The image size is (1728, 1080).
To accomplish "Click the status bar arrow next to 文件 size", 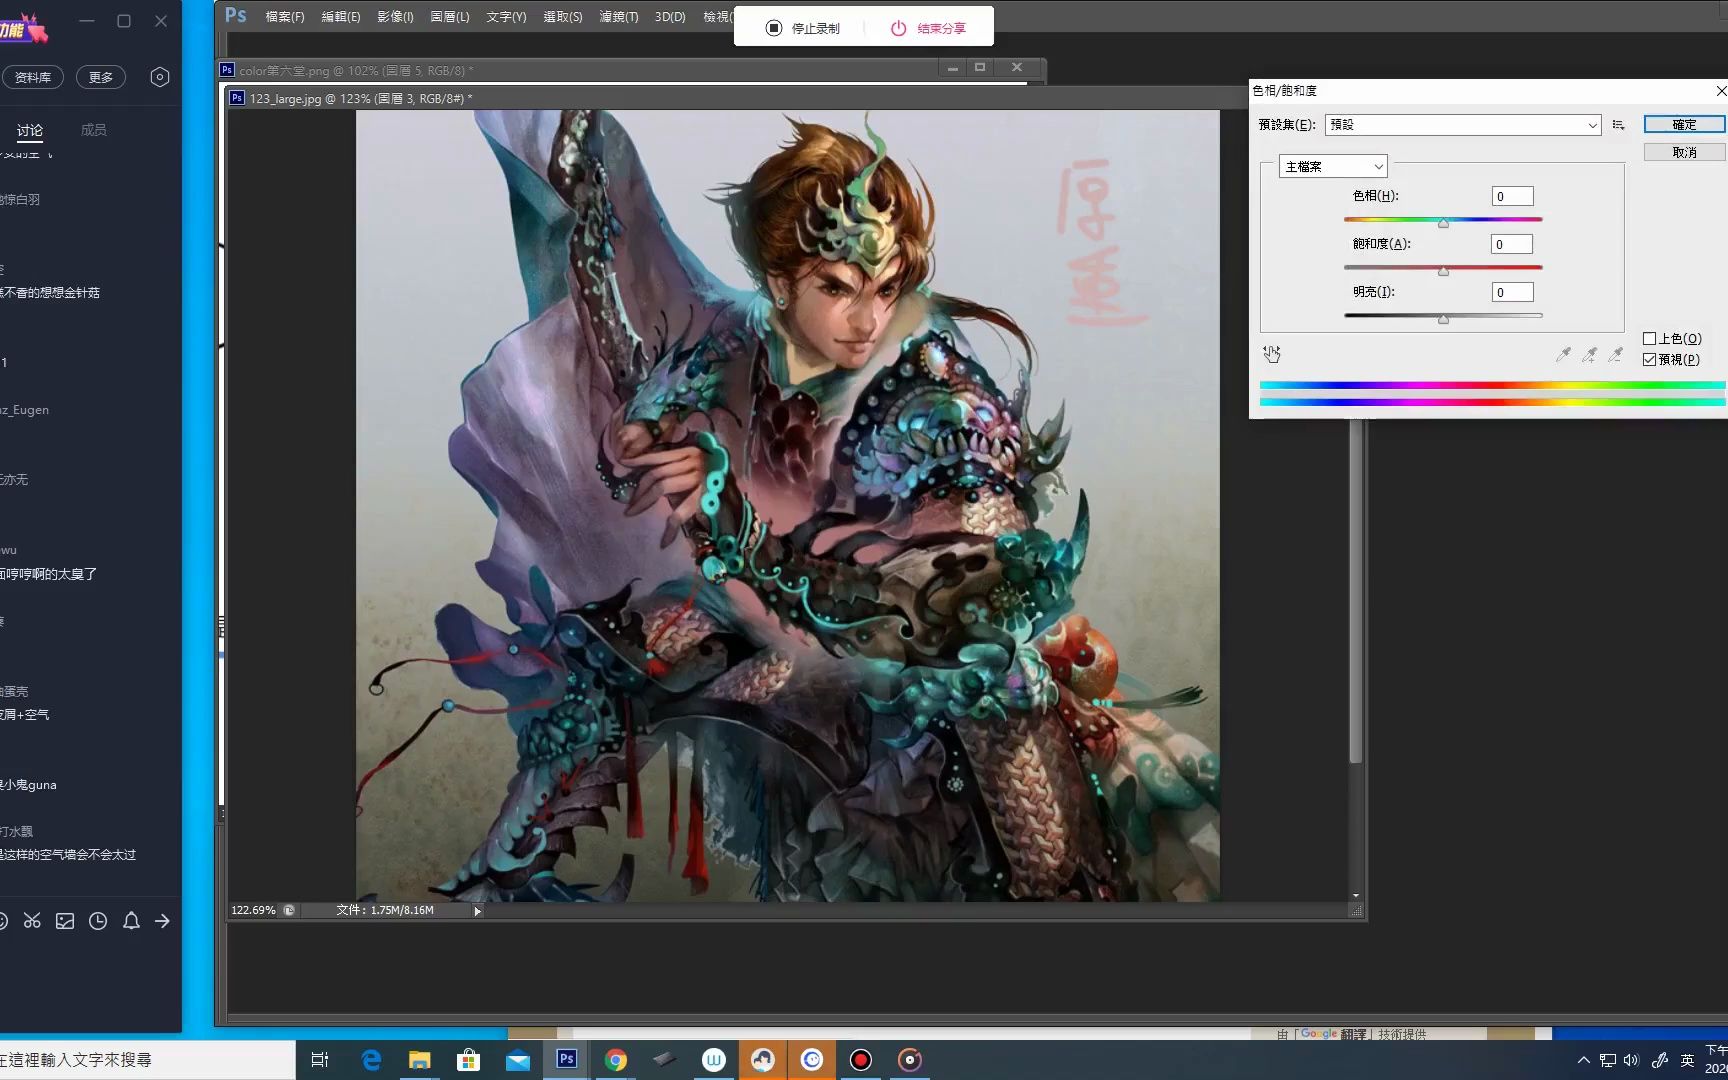I will [477, 911].
